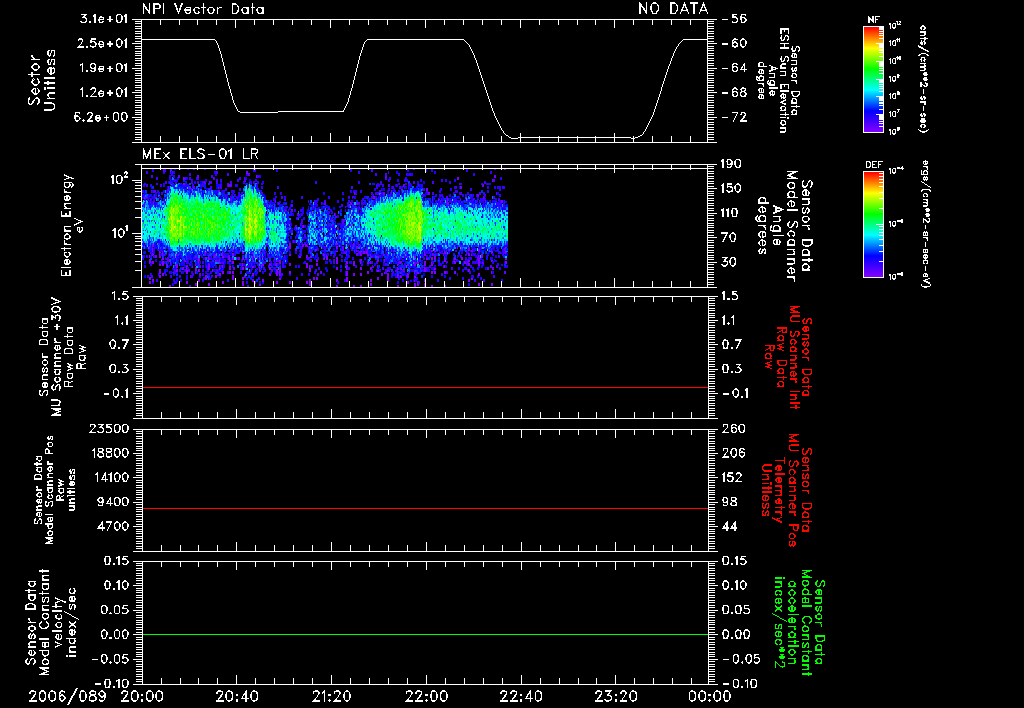Click the 260 telemetry tick label
The width and height of the screenshot is (1024, 708).
(732, 429)
